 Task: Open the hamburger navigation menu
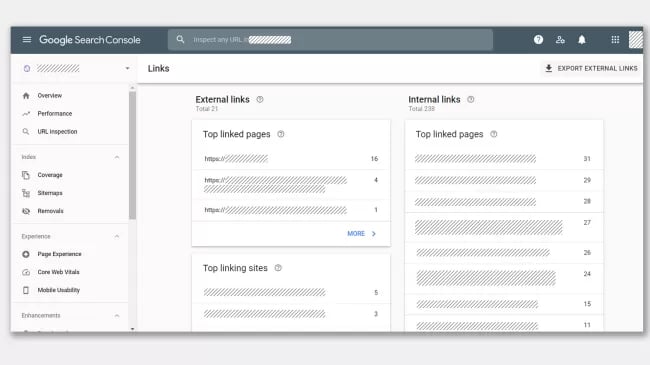[27, 40]
